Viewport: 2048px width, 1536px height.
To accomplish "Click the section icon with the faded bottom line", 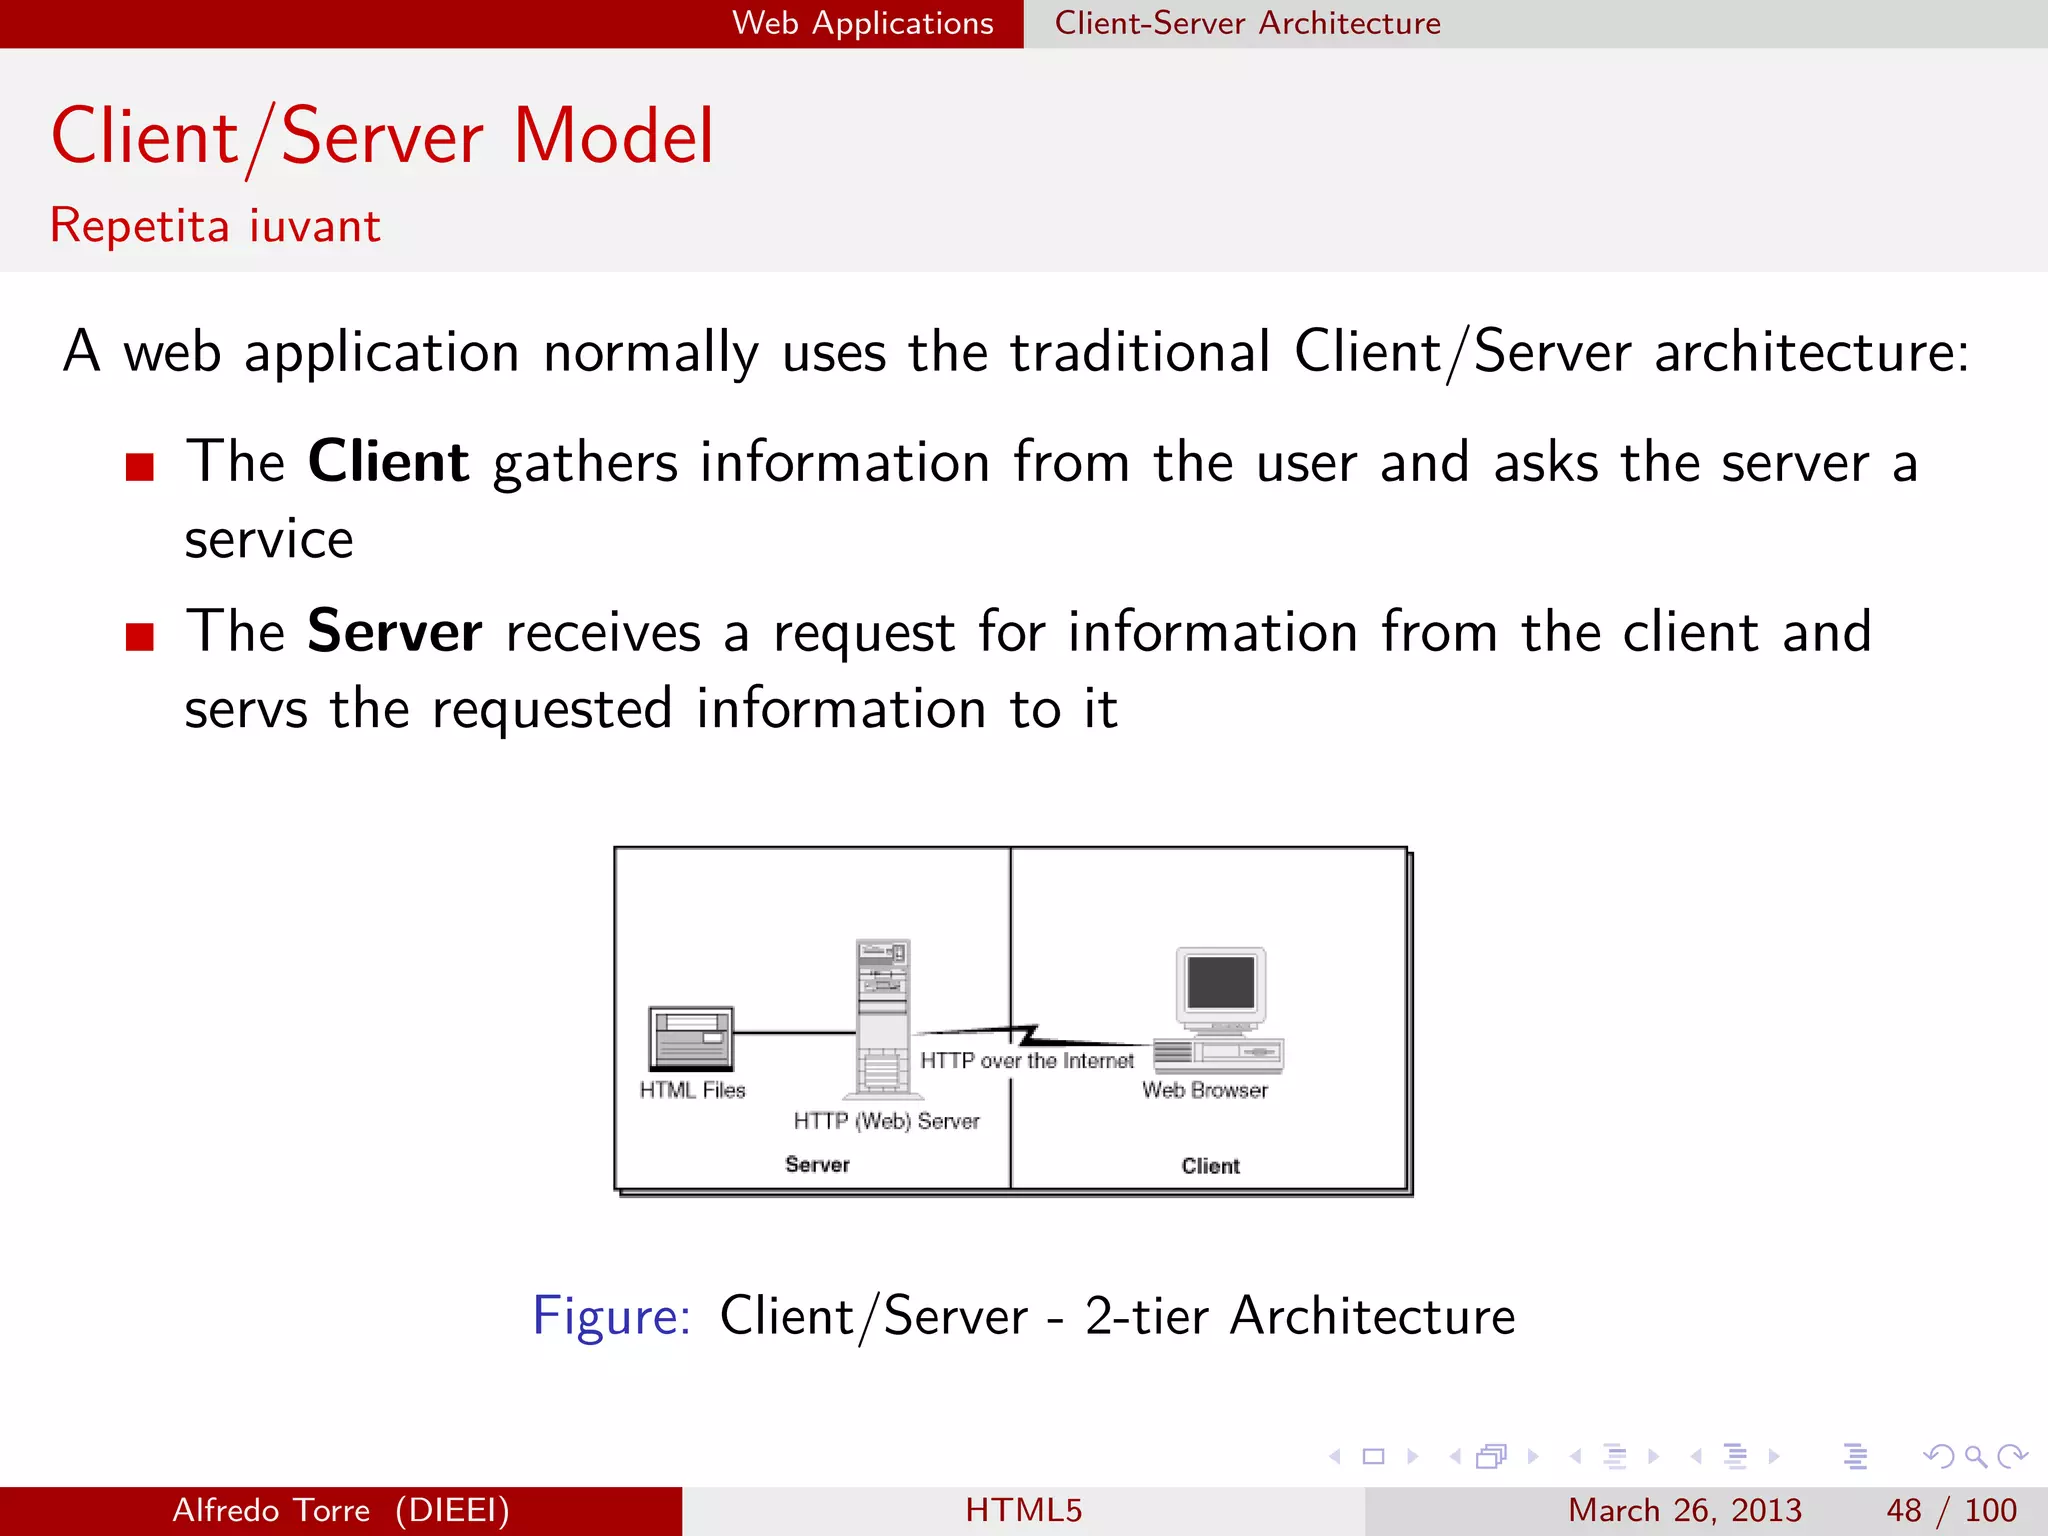I will click(1736, 1457).
